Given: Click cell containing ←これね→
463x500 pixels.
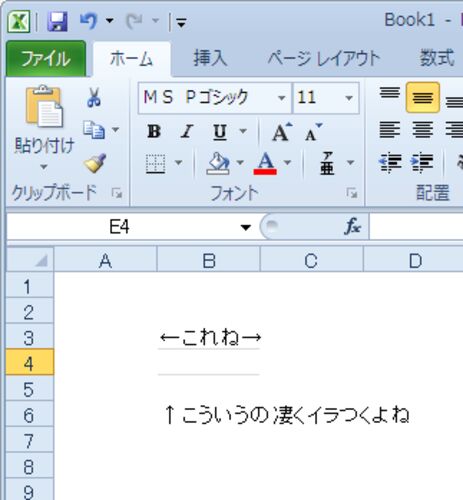Looking at the screenshot, I should coord(209,337).
